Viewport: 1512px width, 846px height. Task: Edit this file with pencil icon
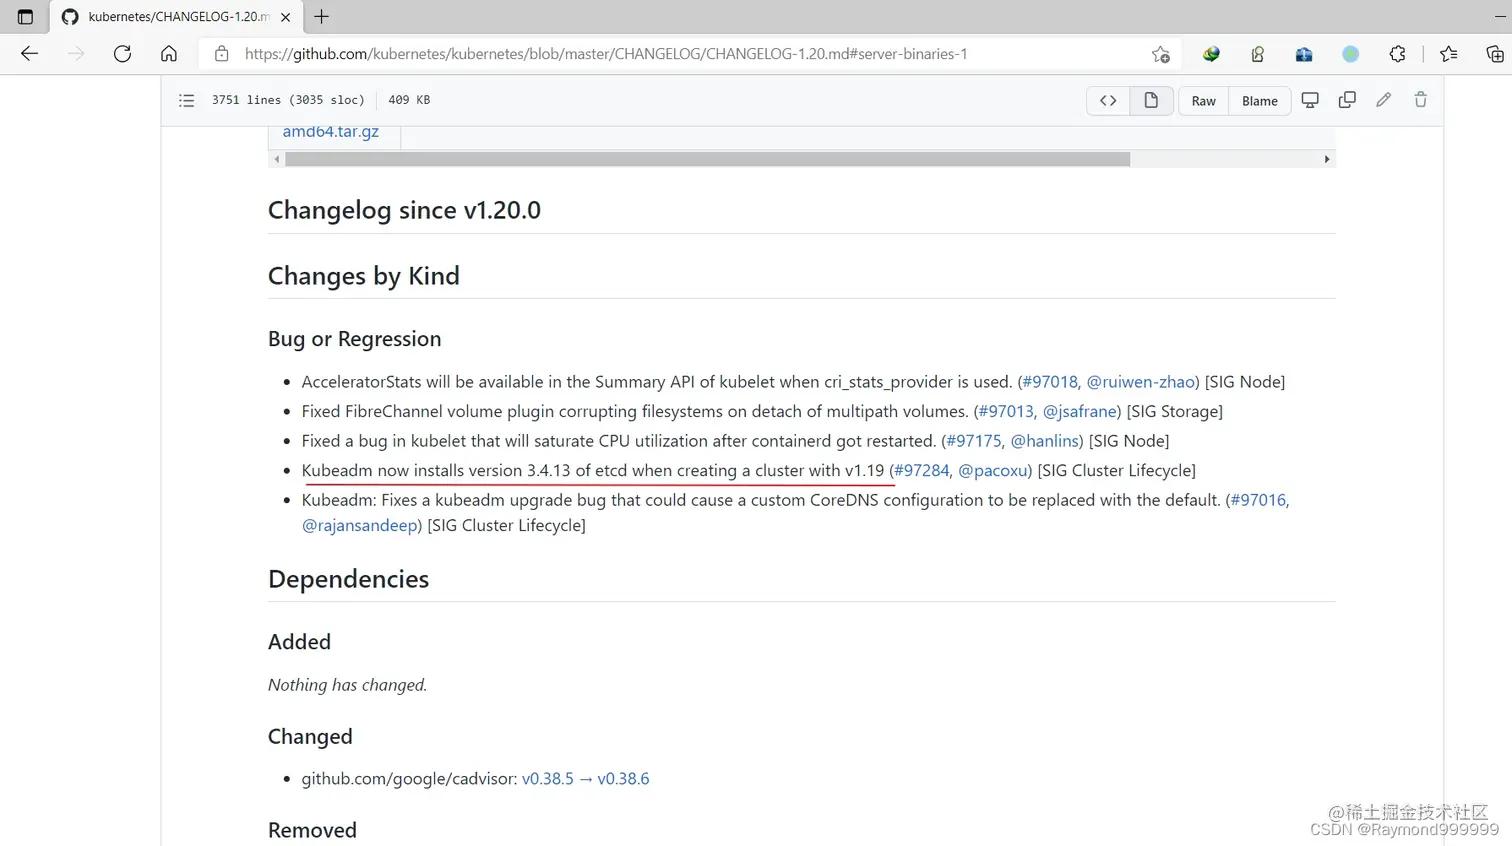(1384, 100)
